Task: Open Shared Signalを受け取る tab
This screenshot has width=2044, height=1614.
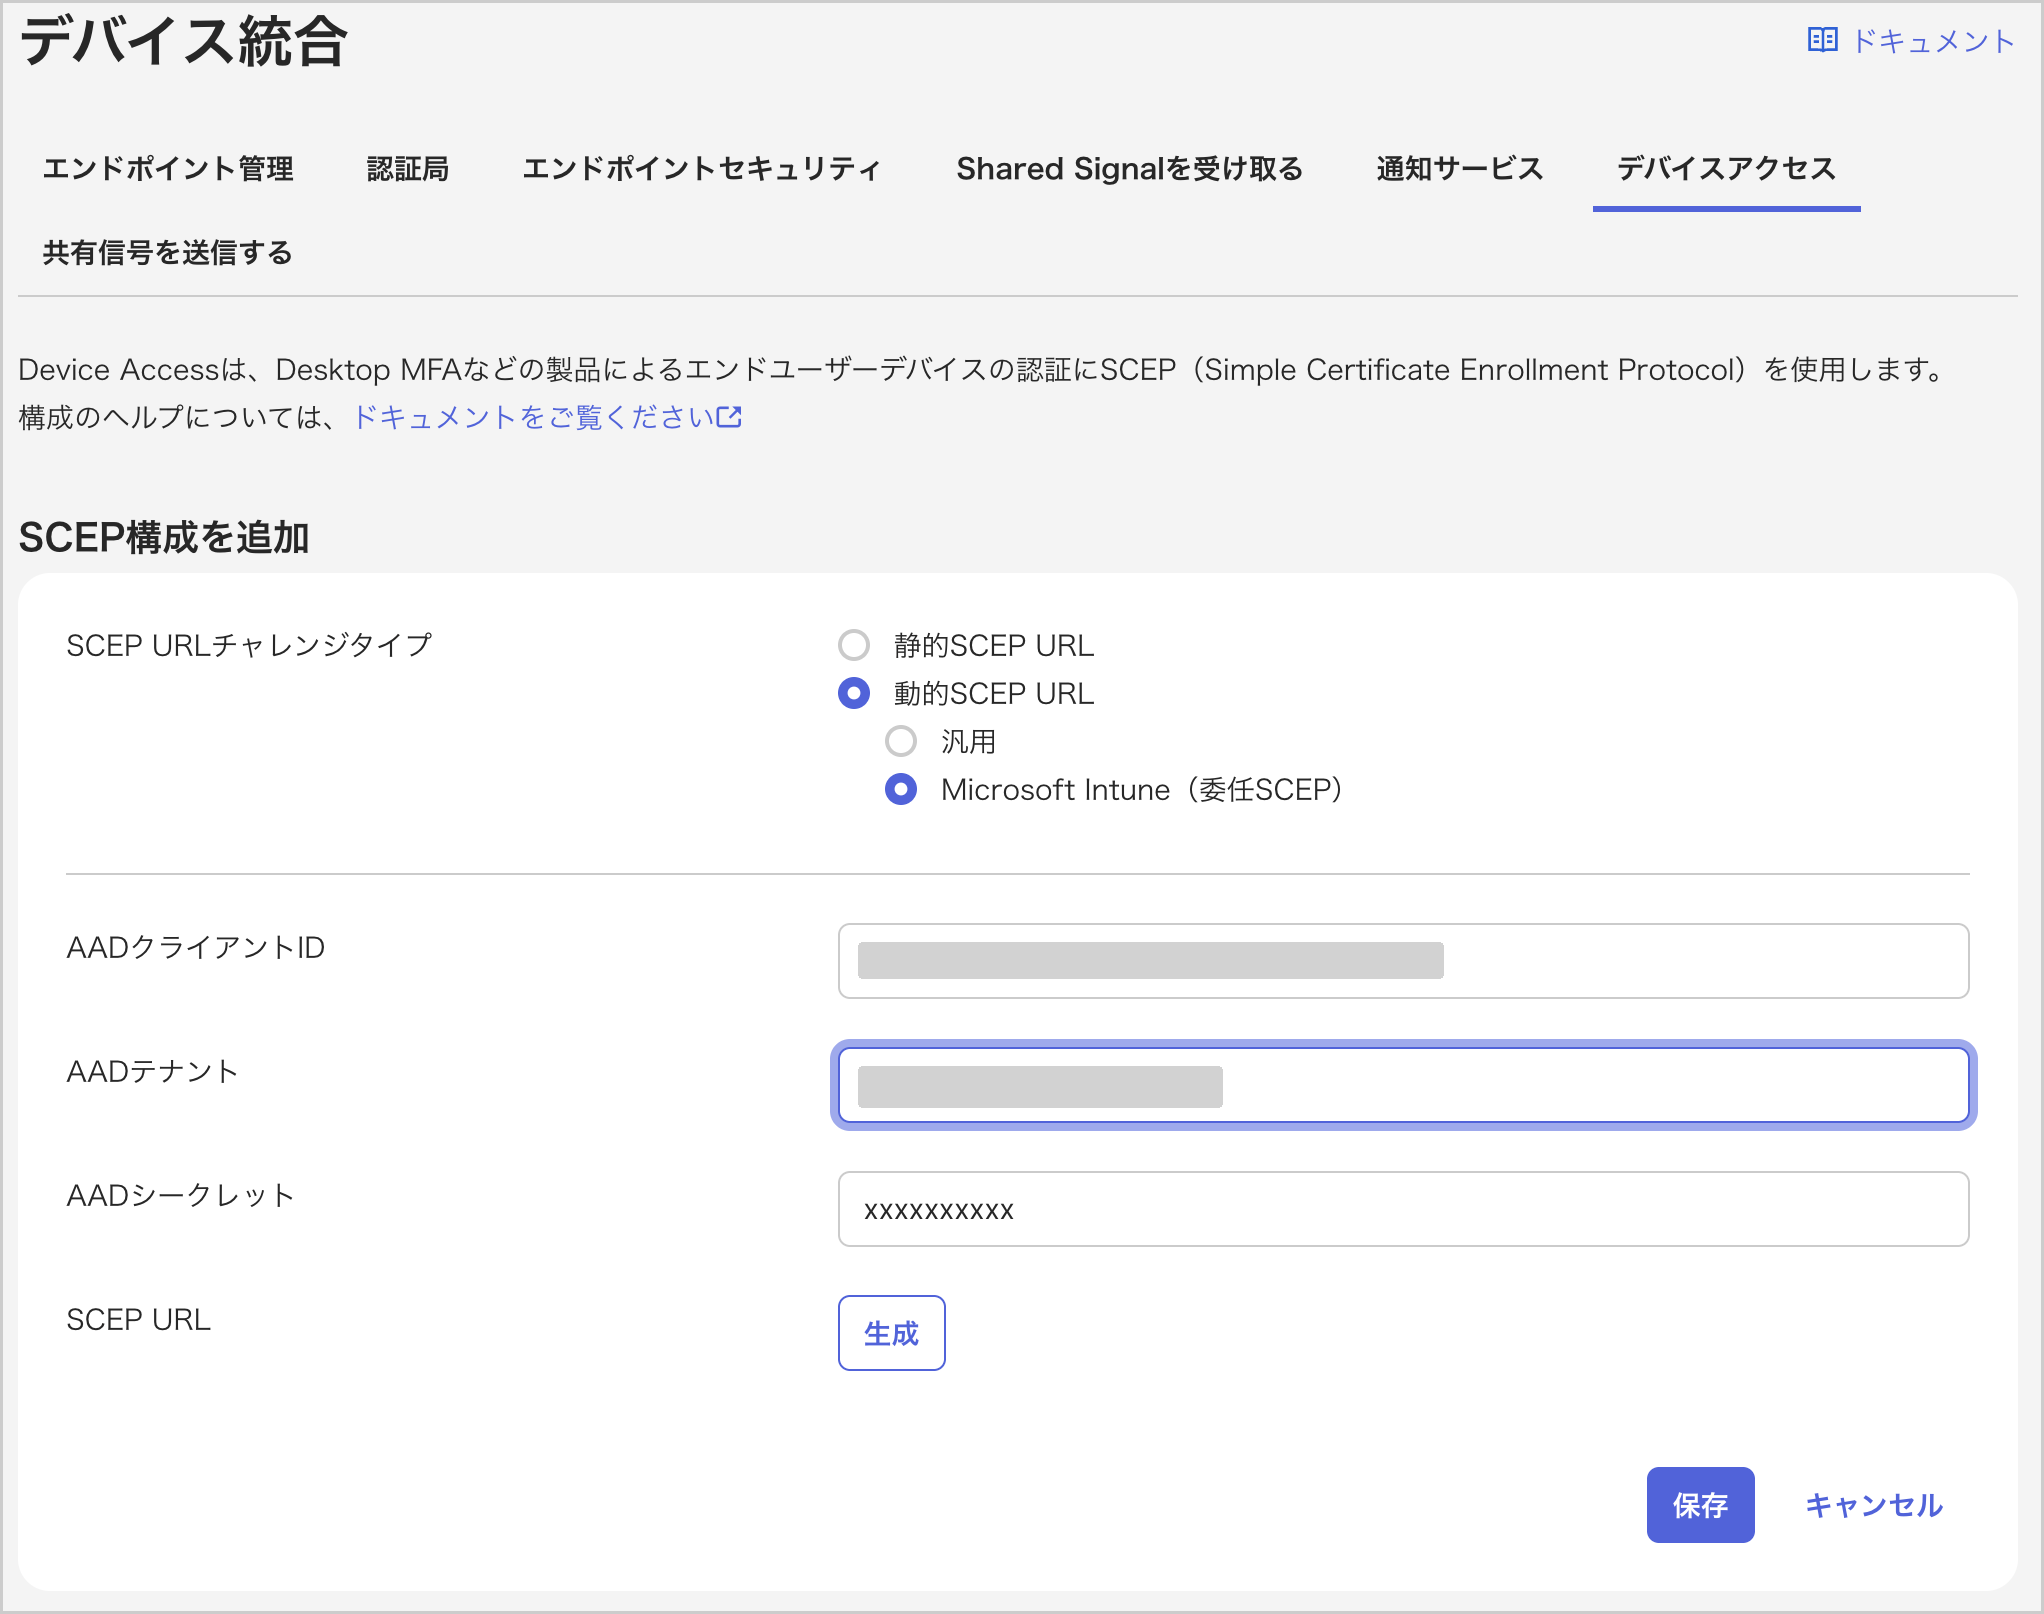Action: [x=1130, y=169]
